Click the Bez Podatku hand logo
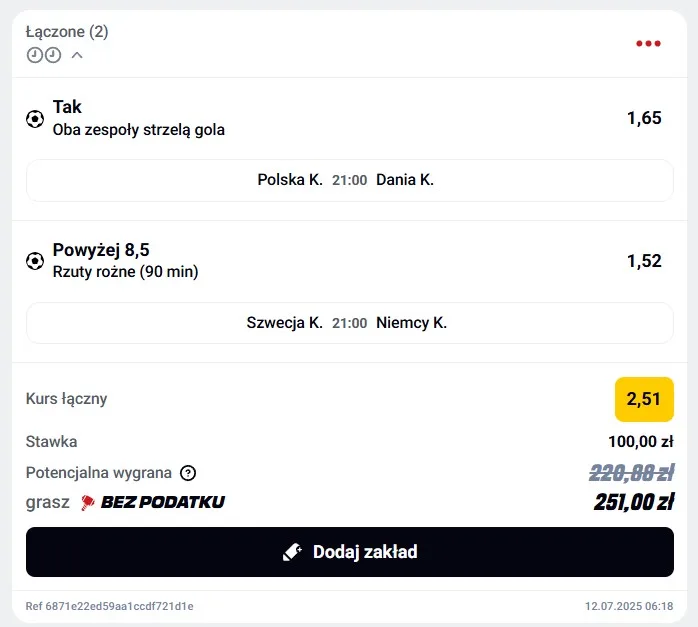Image resolution: width=698 pixels, height=627 pixels. coord(87,502)
